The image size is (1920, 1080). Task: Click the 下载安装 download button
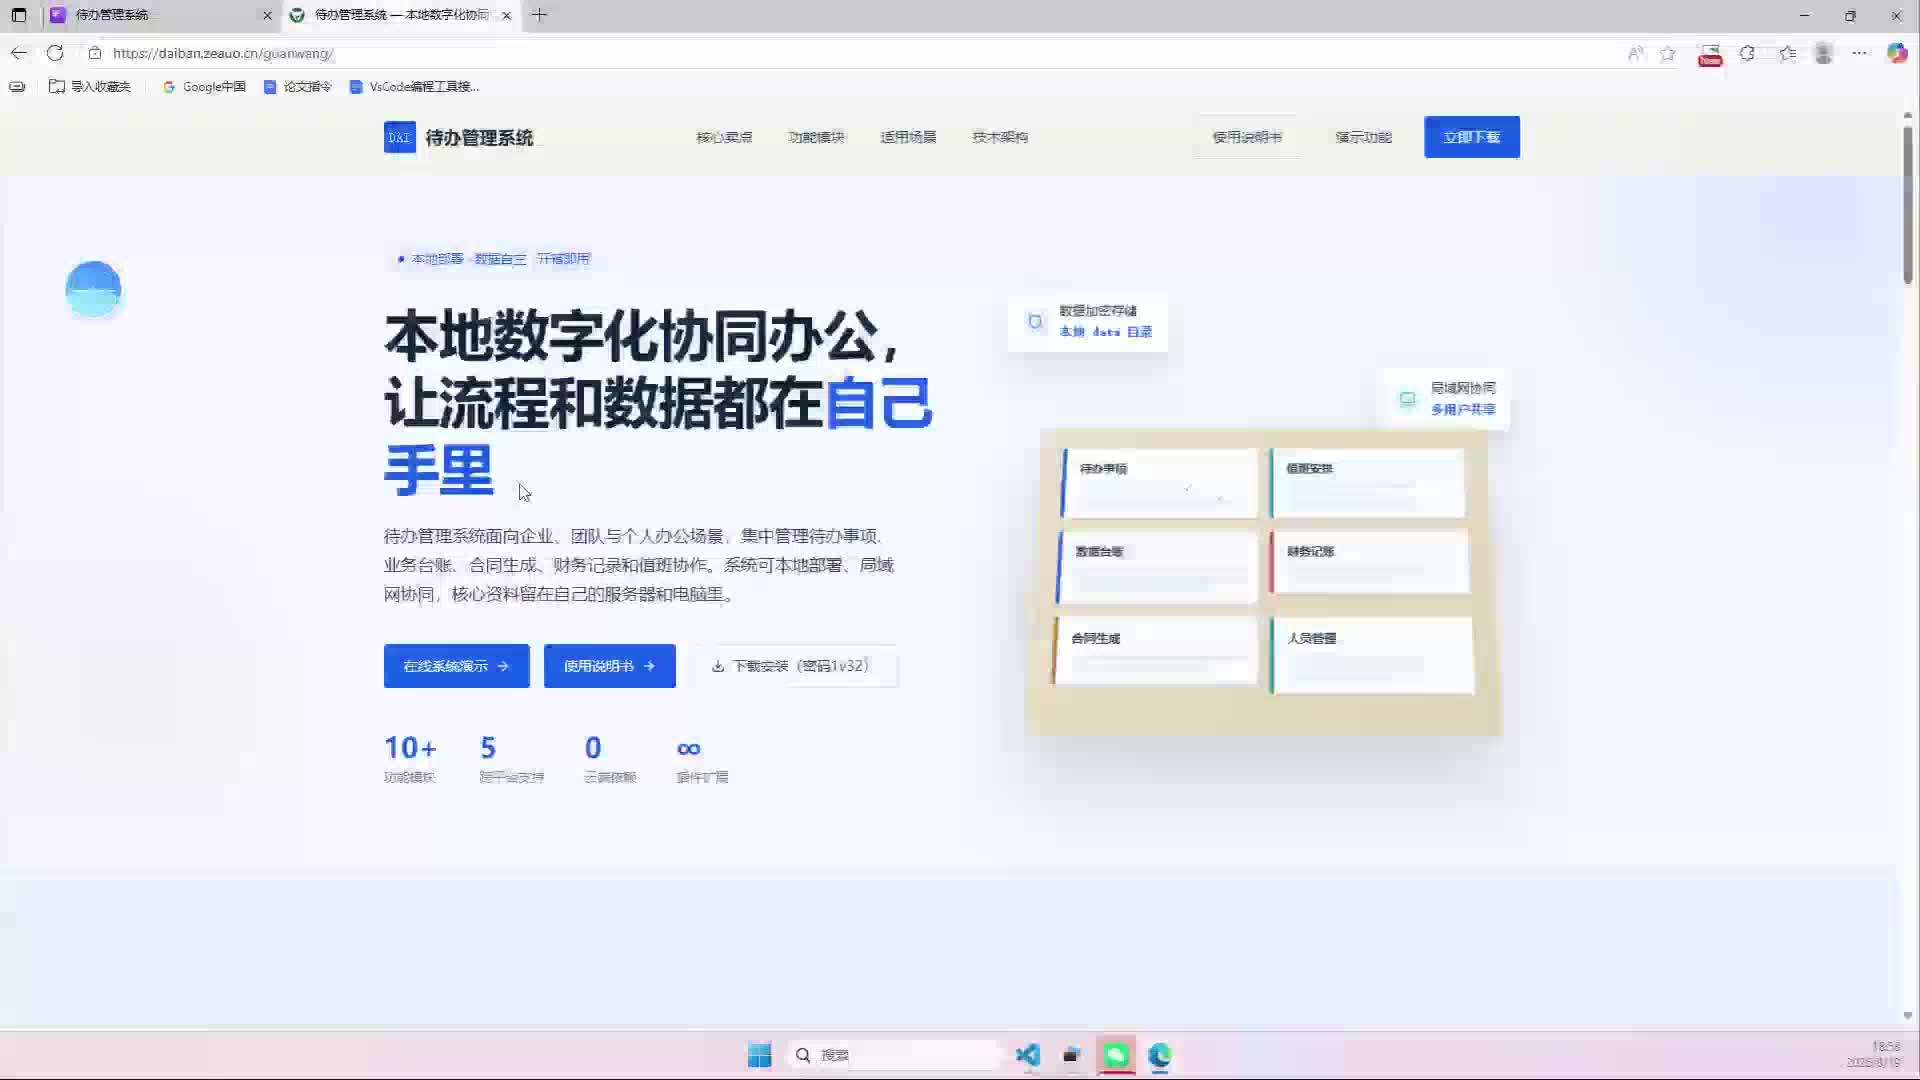click(795, 666)
